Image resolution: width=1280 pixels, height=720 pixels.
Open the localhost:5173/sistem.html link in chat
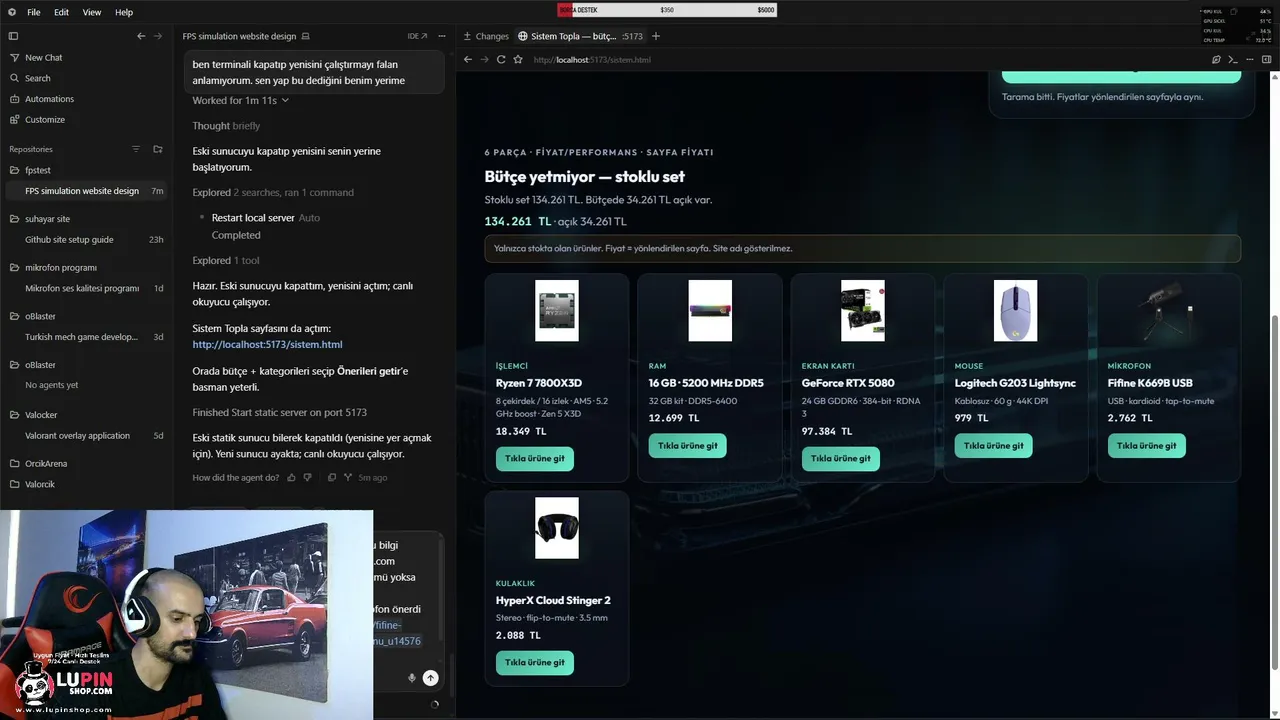point(267,344)
